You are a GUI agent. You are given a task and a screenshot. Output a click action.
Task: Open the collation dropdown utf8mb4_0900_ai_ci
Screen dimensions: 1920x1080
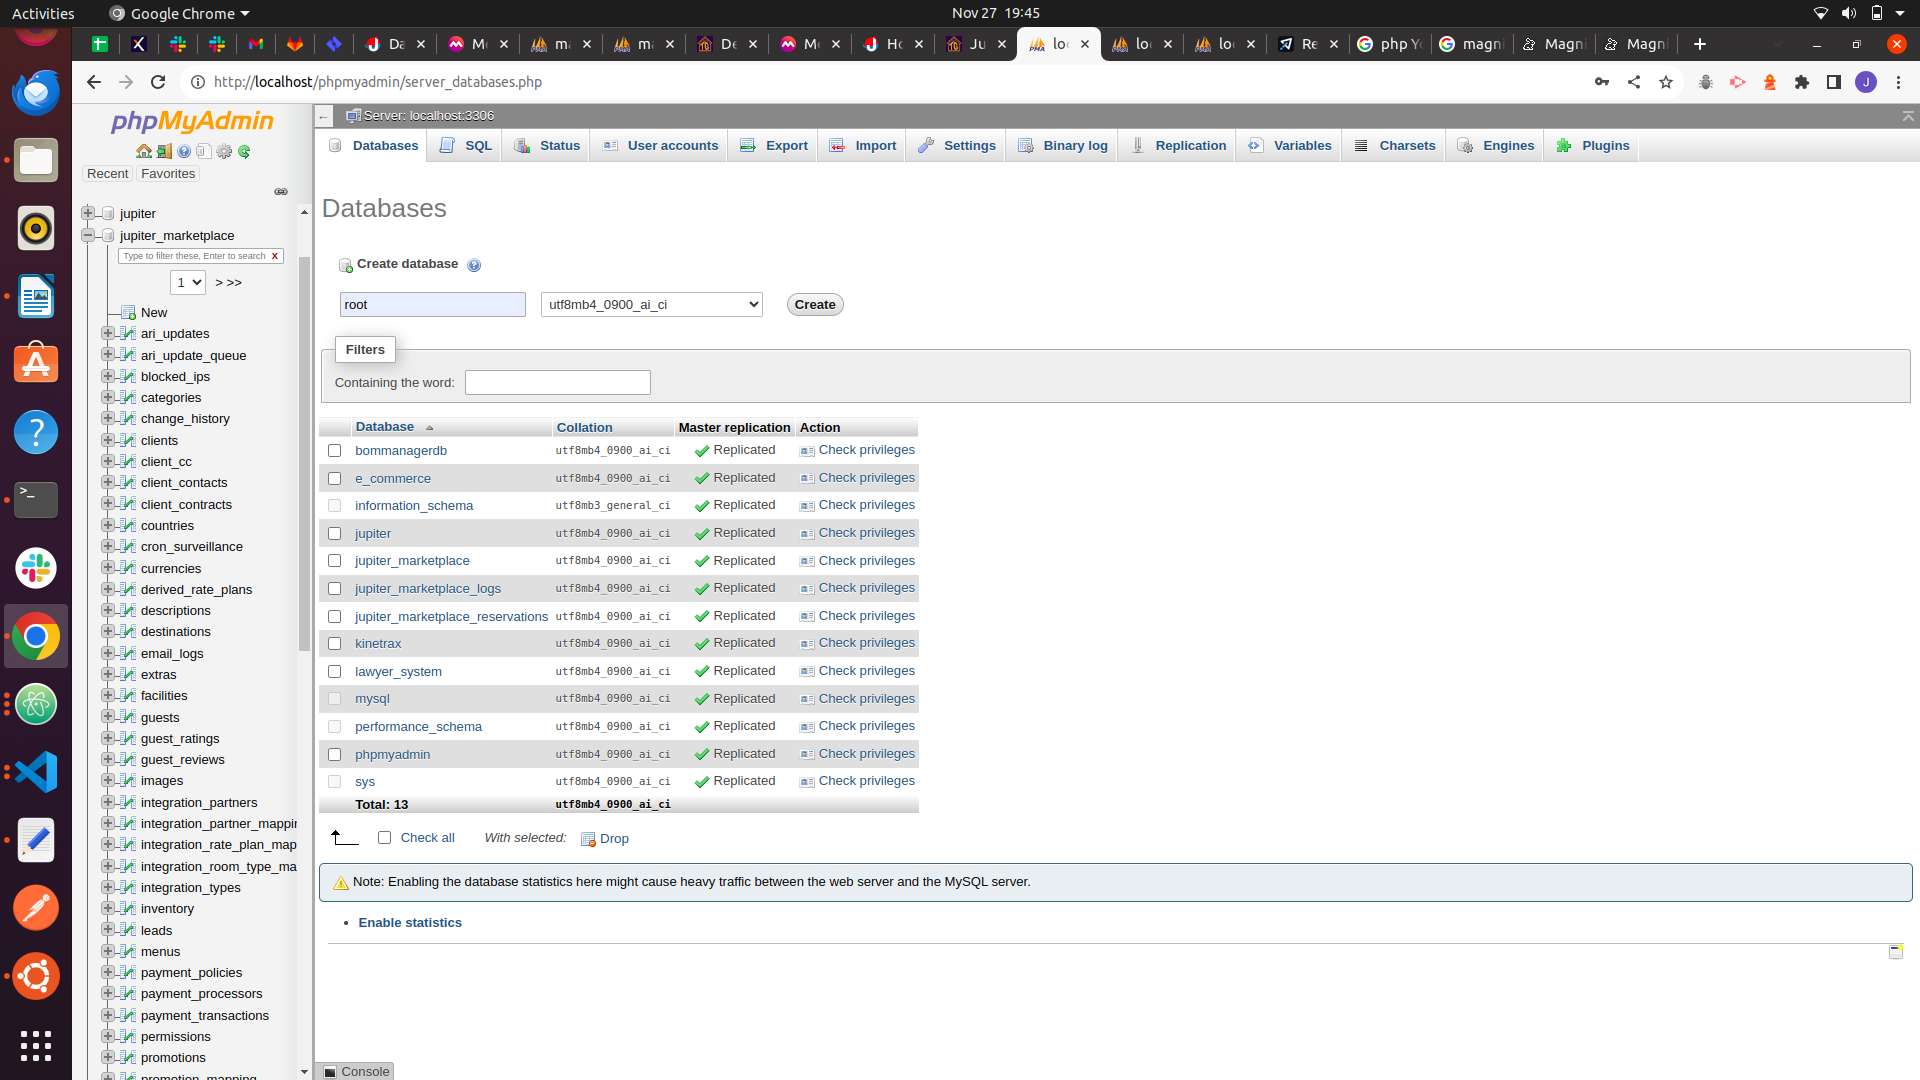tap(651, 305)
